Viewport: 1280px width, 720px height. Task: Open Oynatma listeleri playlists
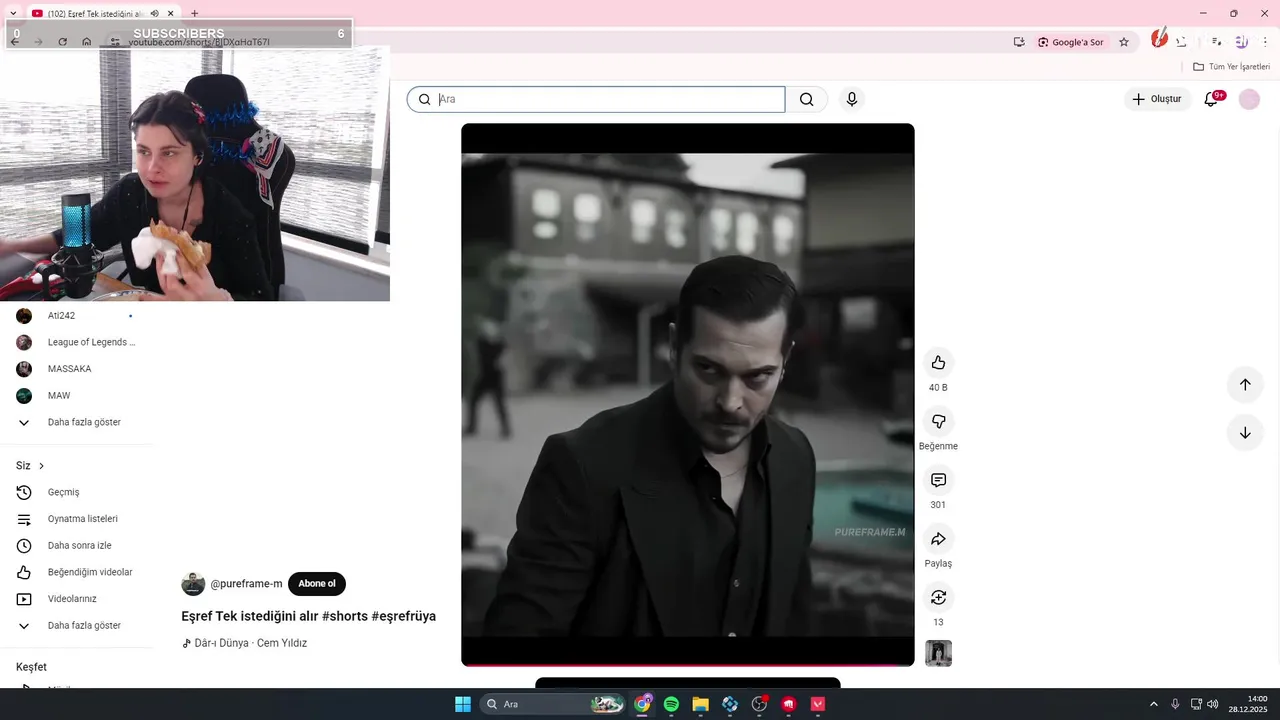pyautogui.click(x=76, y=519)
